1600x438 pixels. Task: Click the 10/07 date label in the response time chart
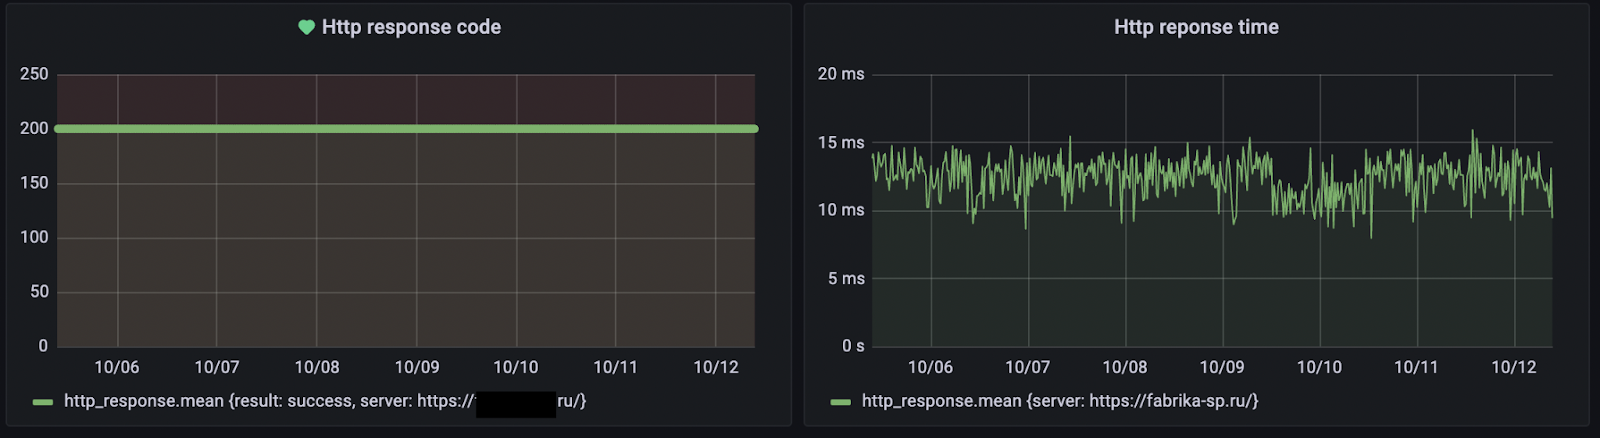point(1028,367)
